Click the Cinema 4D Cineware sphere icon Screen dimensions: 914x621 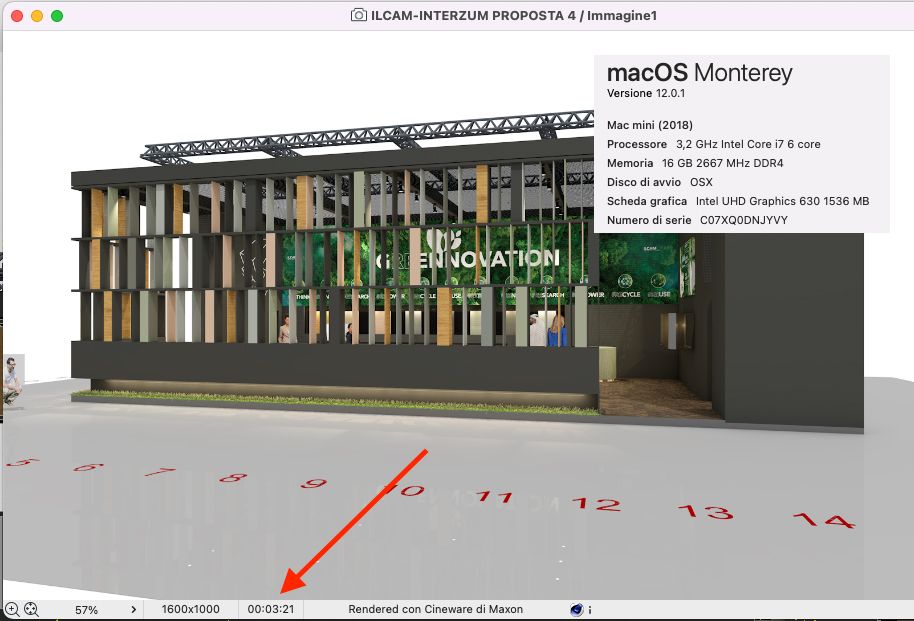click(576, 609)
